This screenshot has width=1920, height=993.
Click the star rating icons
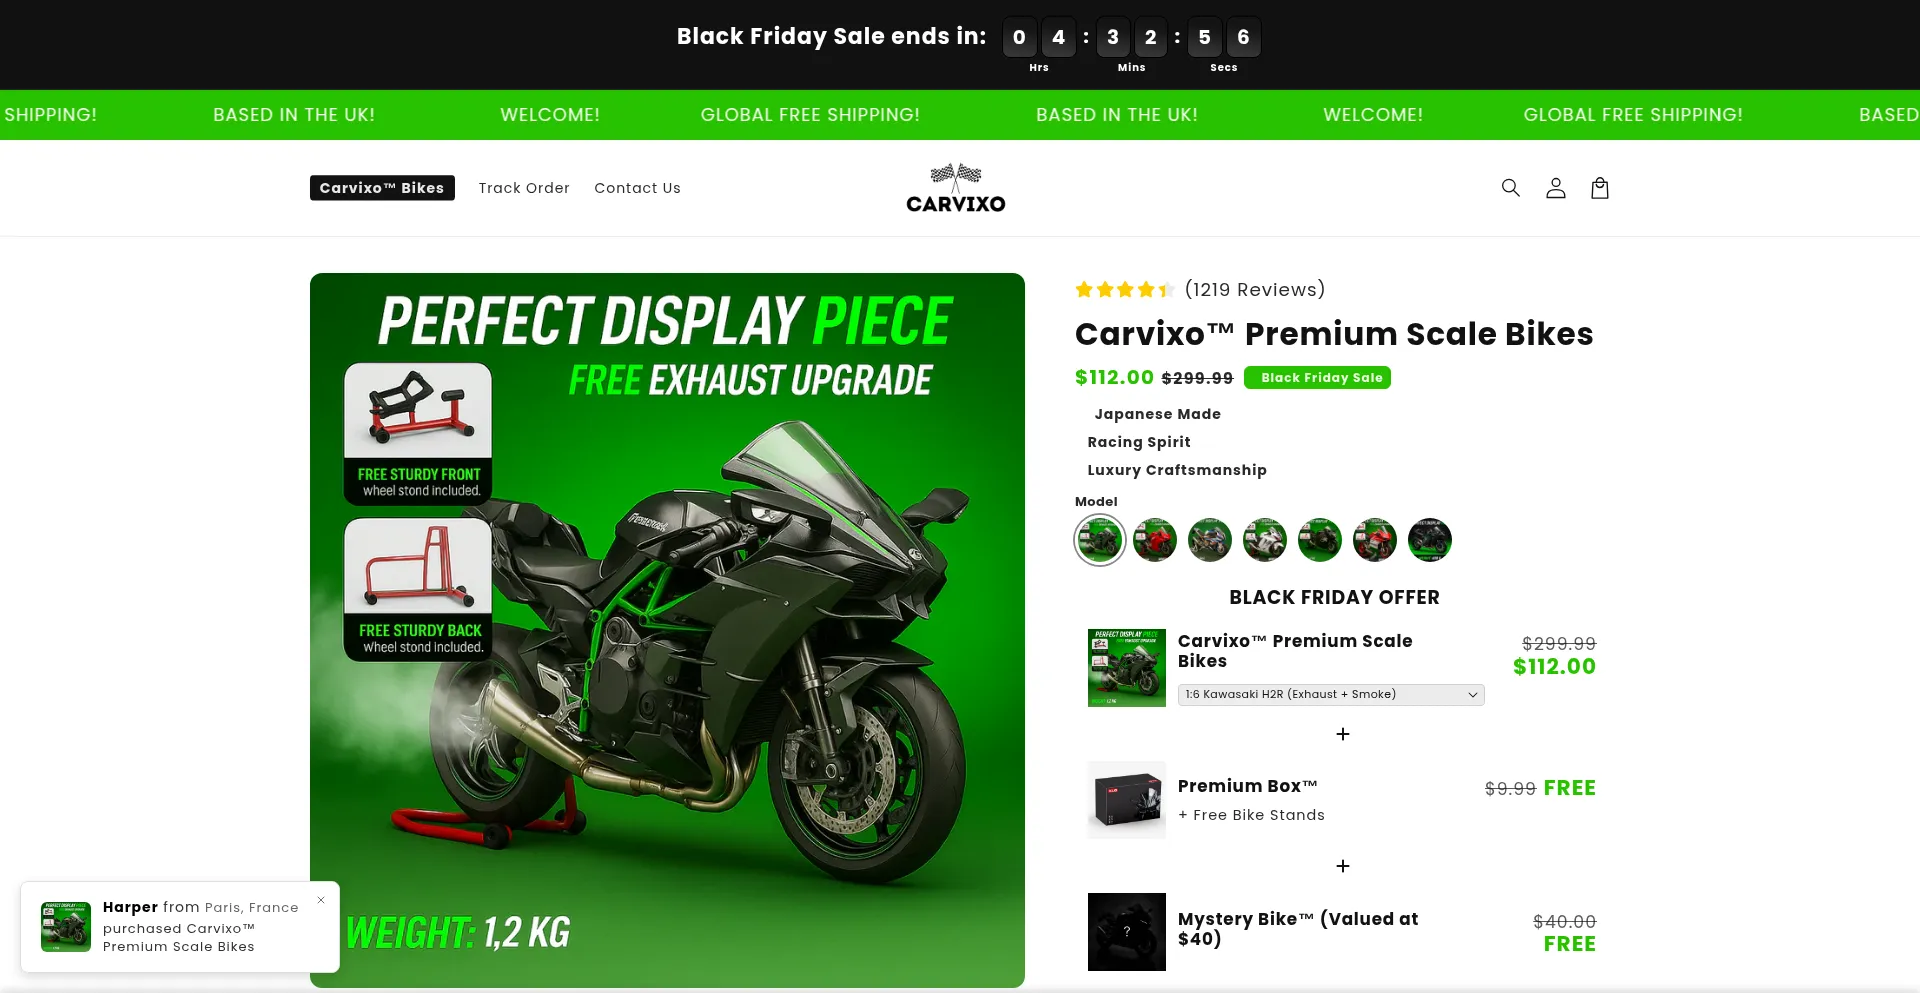point(1124,290)
